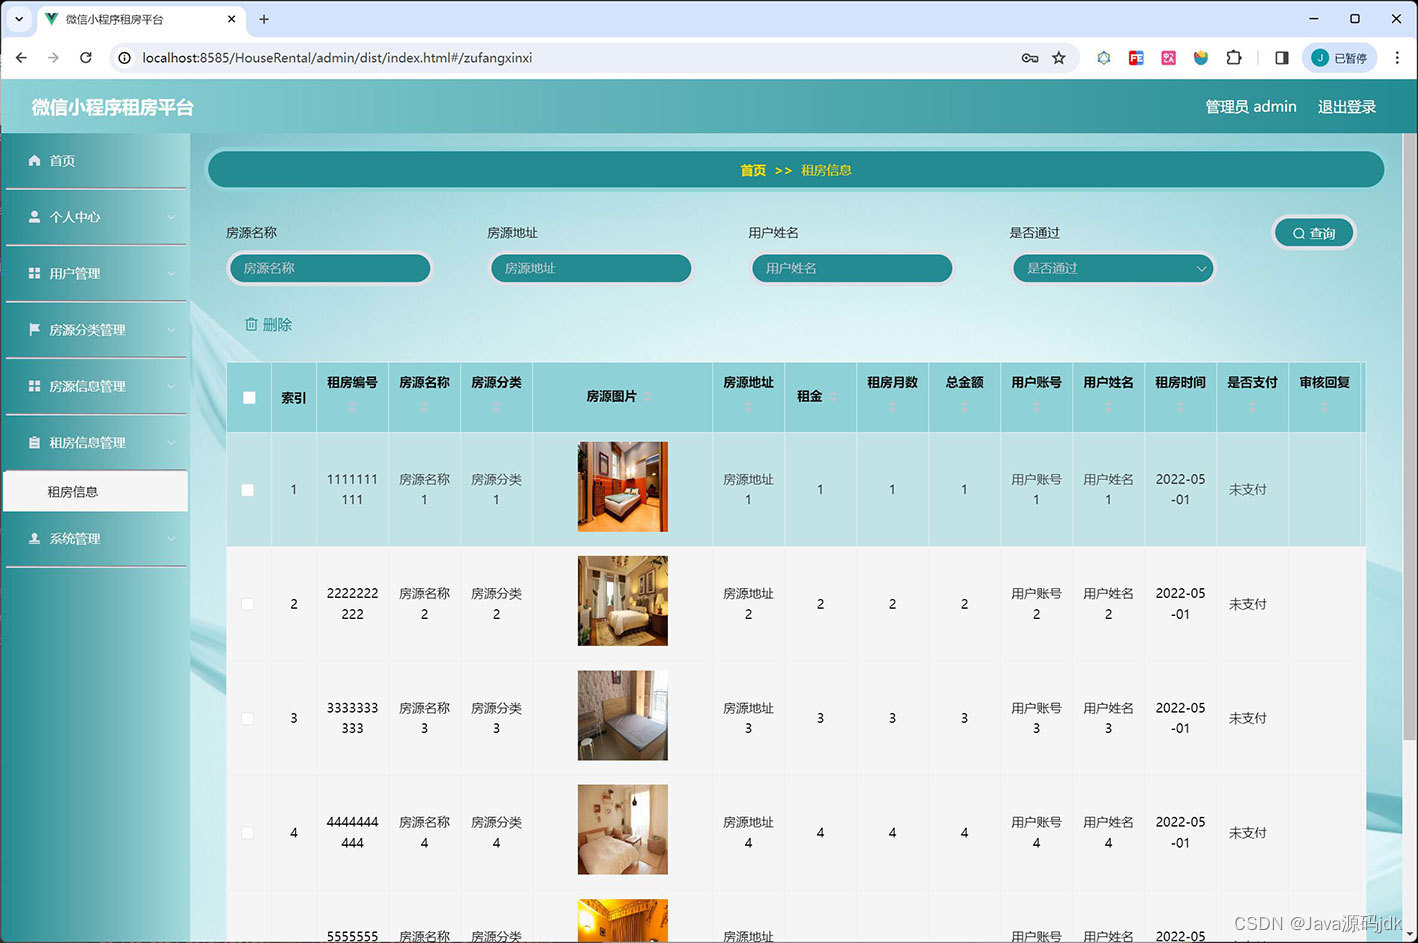Open a new browser tab with plus
The image size is (1418, 943).
[x=264, y=19]
